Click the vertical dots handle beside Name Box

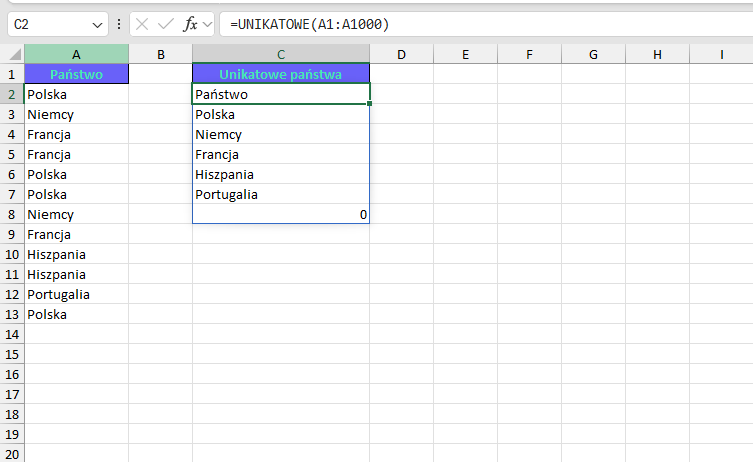pos(120,23)
